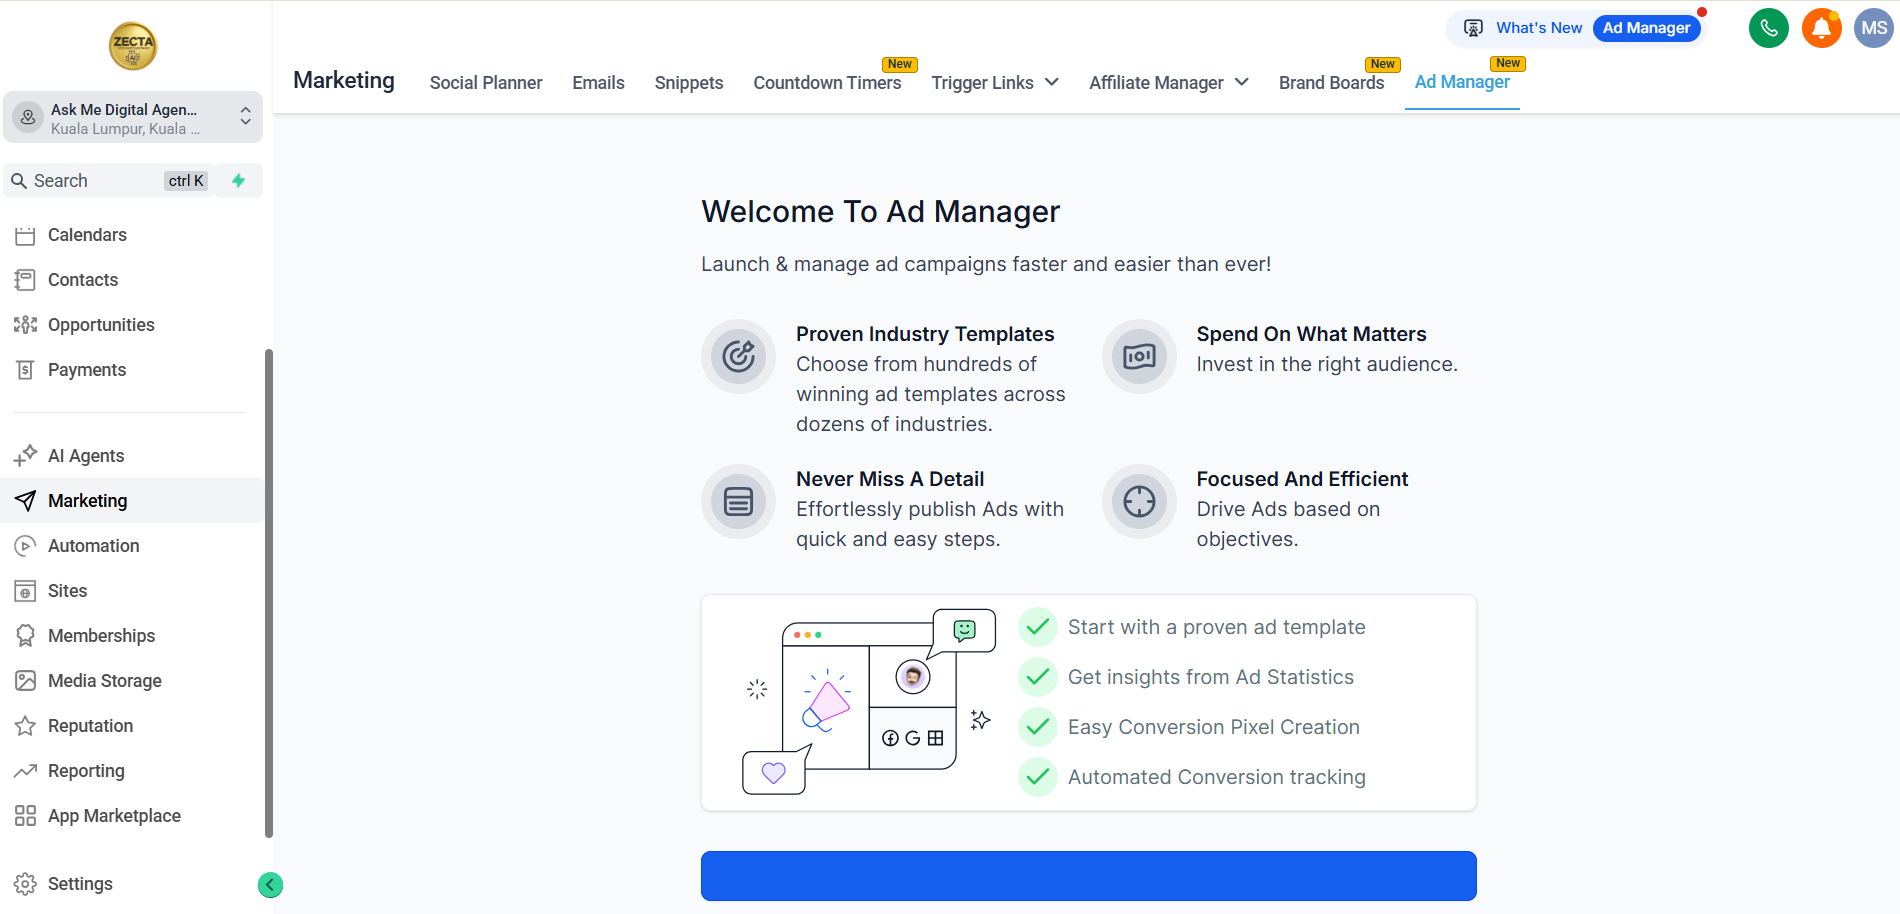Open Calendars from the sidebar
Screen dimensions: 1900x914
coord(87,235)
